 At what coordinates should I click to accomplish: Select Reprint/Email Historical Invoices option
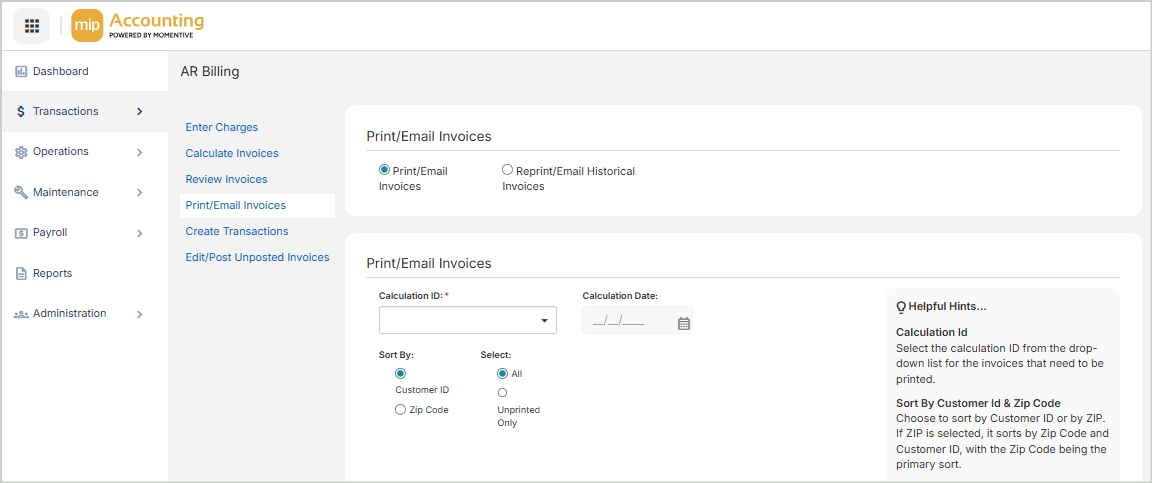(x=507, y=171)
